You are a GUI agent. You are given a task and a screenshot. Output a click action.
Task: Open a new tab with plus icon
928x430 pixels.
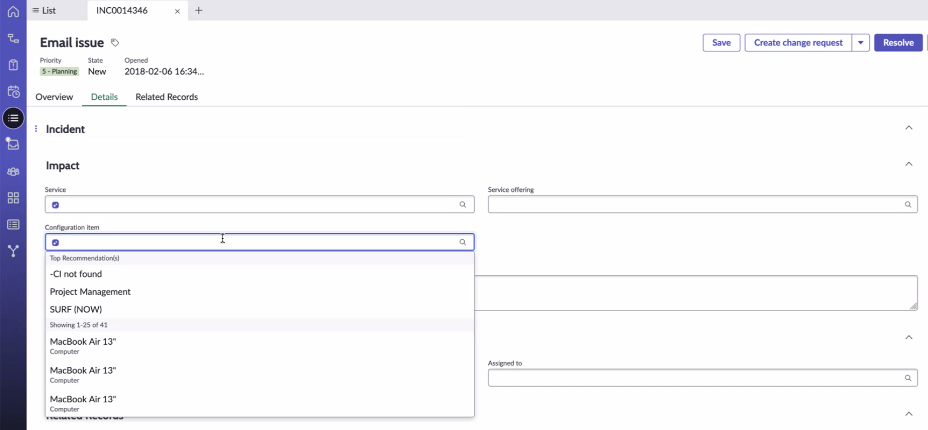tap(198, 10)
